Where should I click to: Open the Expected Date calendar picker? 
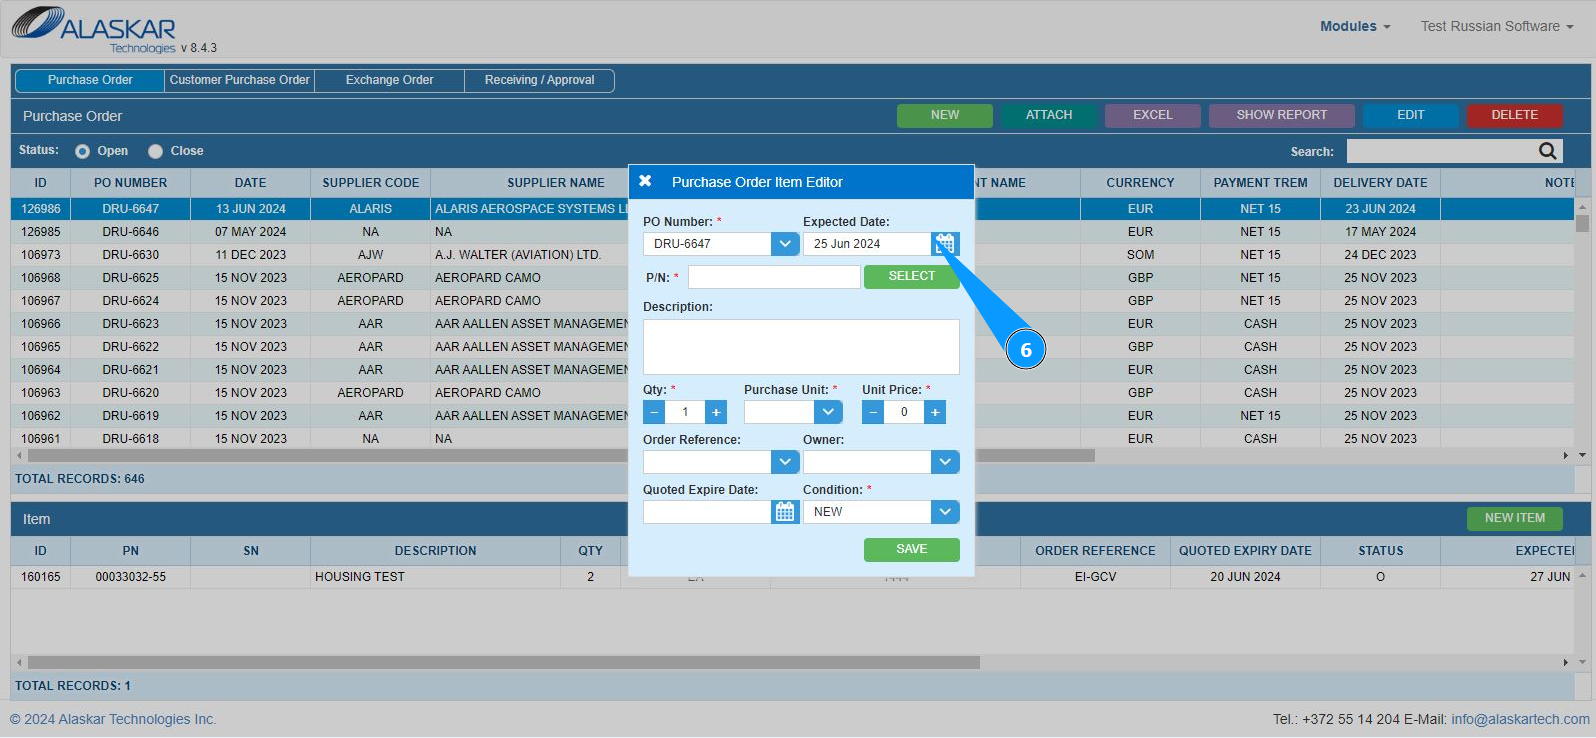945,243
